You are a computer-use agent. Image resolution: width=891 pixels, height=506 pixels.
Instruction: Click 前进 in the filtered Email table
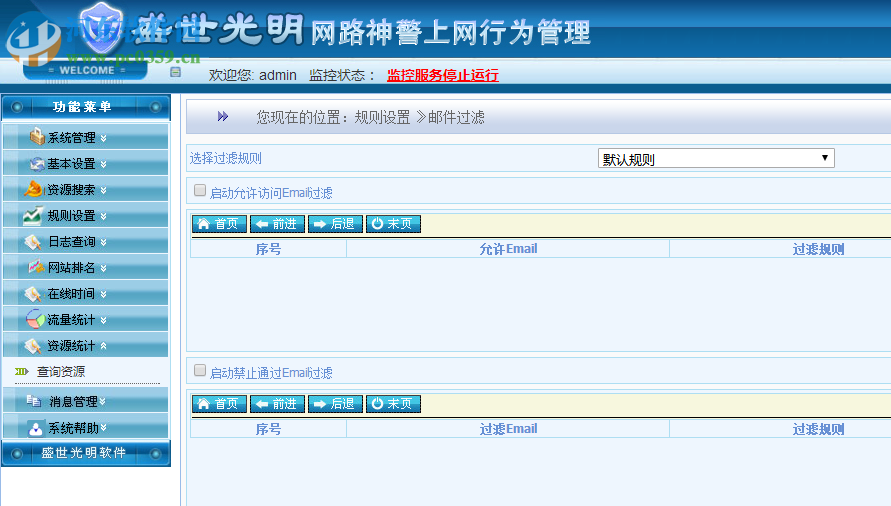(x=277, y=404)
